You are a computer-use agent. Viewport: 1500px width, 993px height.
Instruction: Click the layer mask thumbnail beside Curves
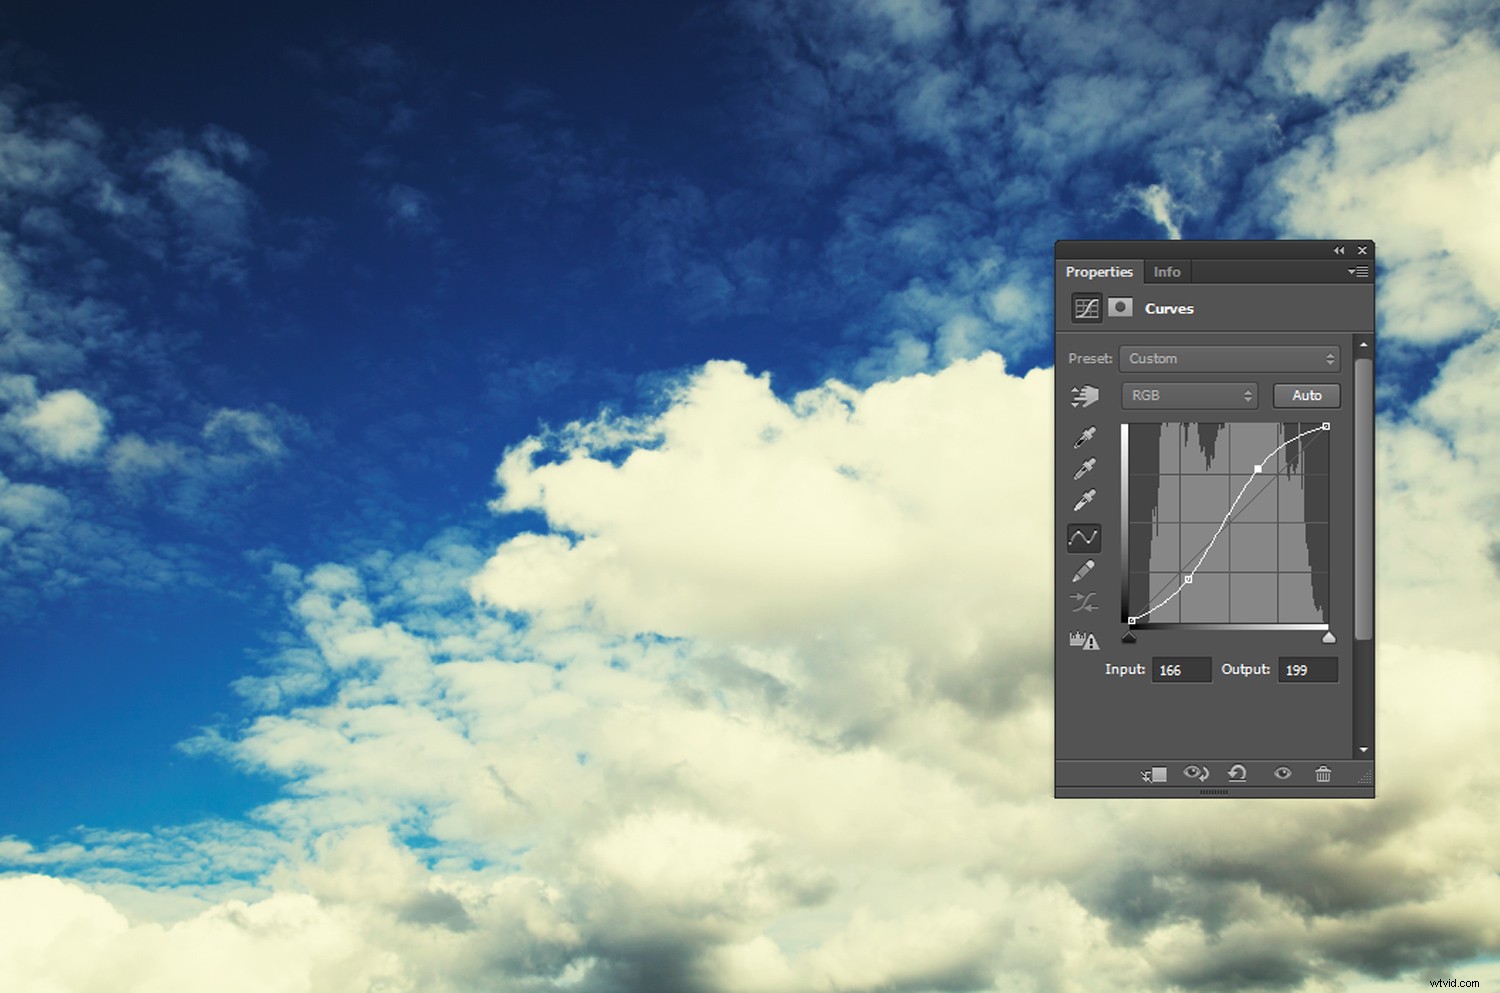coord(1121,308)
